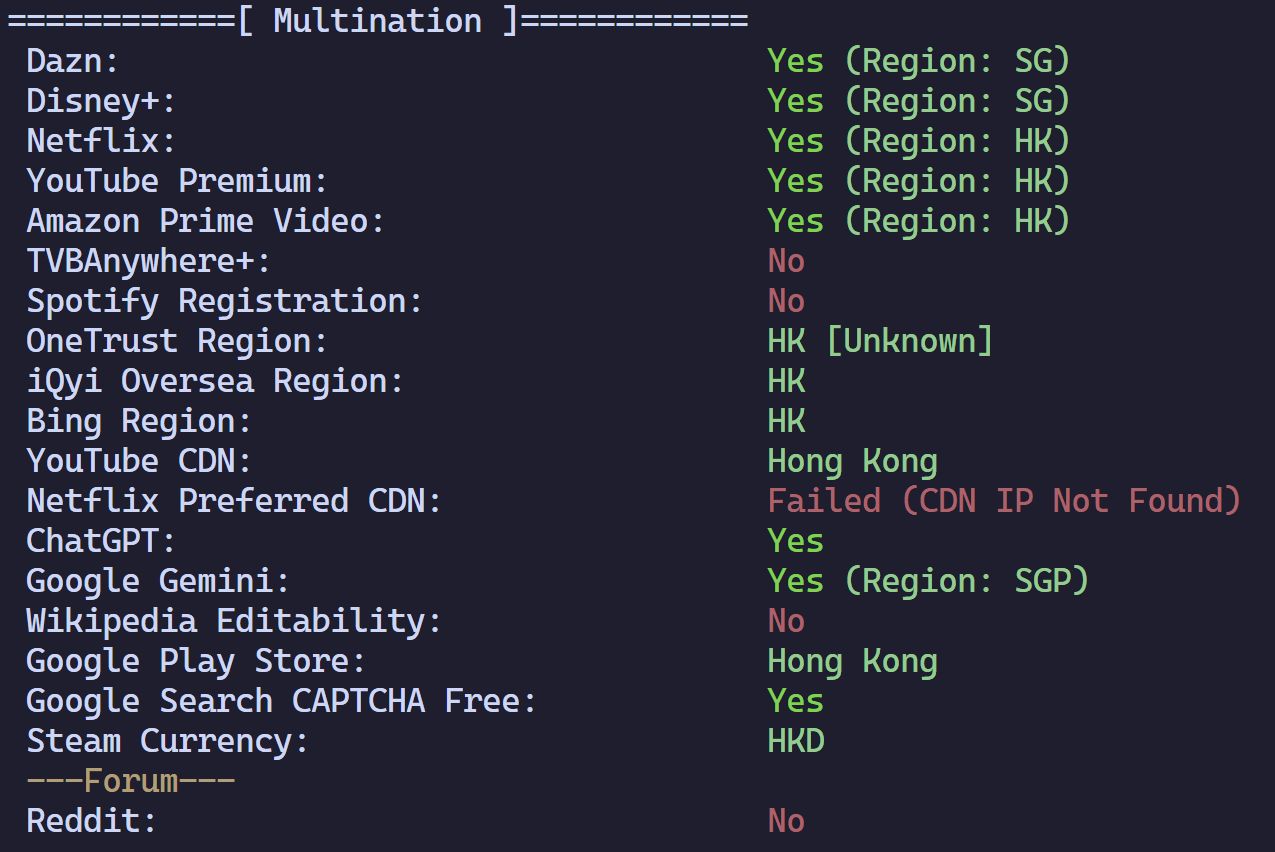This screenshot has width=1275, height=852.
Task: Click the red No beside TVBAnywhere+
Action: pos(786,261)
